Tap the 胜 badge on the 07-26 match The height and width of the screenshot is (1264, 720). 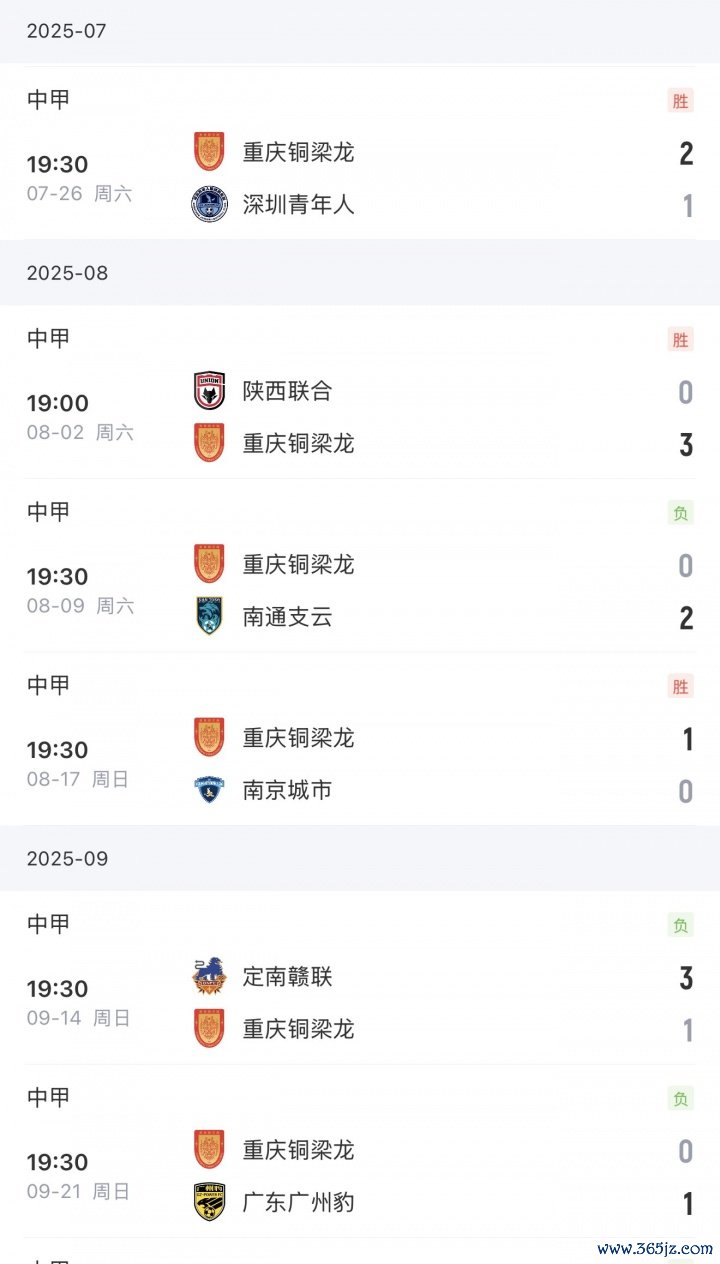tap(680, 100)
